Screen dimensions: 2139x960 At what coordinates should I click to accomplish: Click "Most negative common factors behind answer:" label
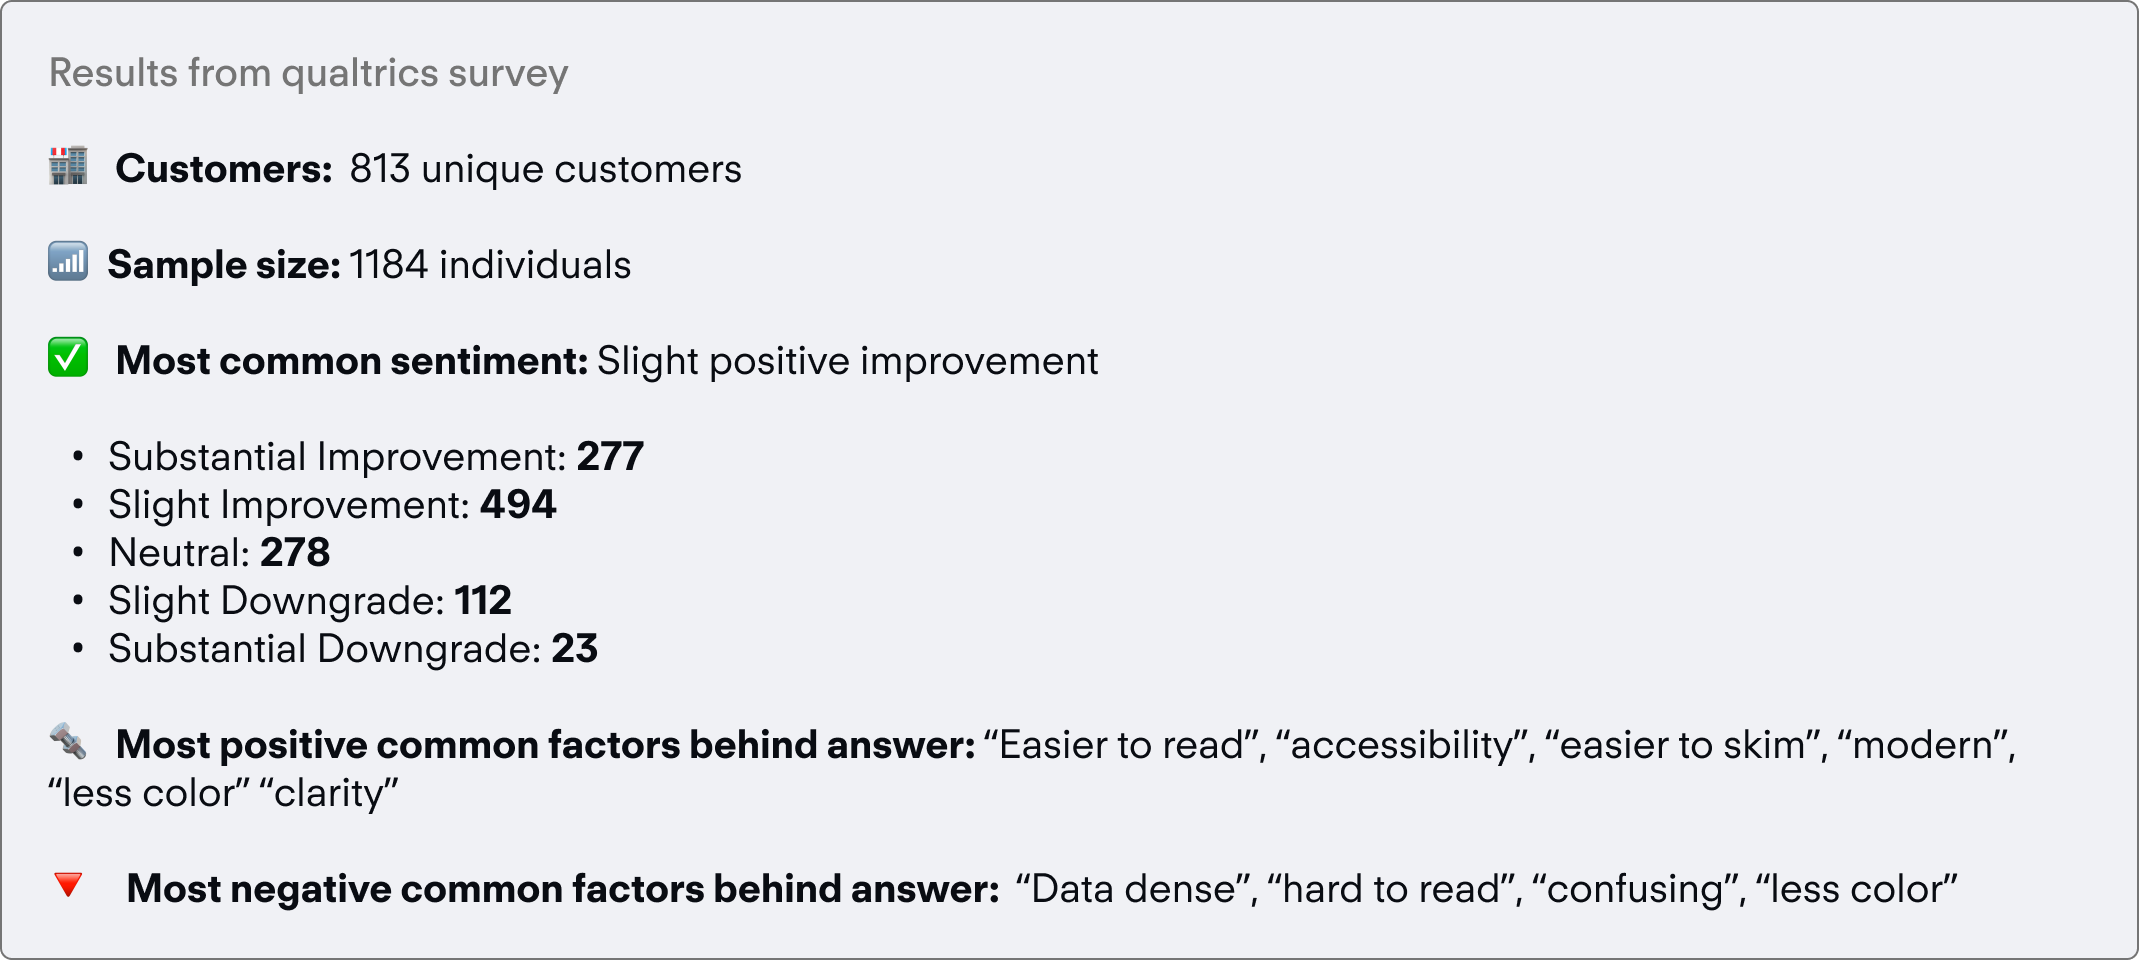point(562,889)
